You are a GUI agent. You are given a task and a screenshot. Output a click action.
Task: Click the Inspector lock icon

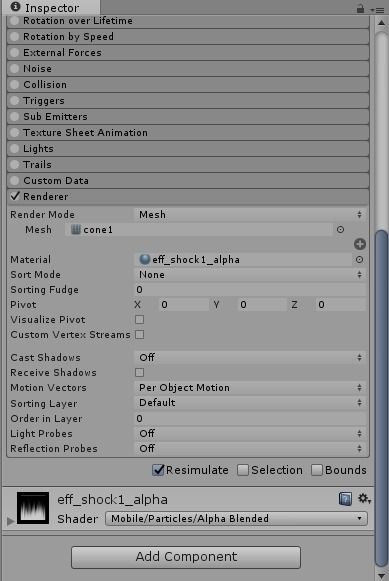(x=360, y=9)
